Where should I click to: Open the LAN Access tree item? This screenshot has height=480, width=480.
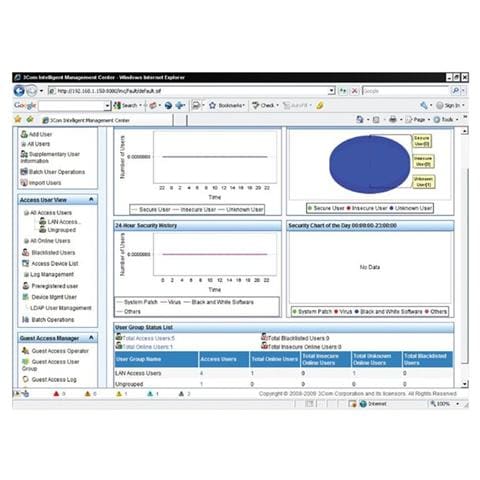pyautogui.click(x=64, y=221)
